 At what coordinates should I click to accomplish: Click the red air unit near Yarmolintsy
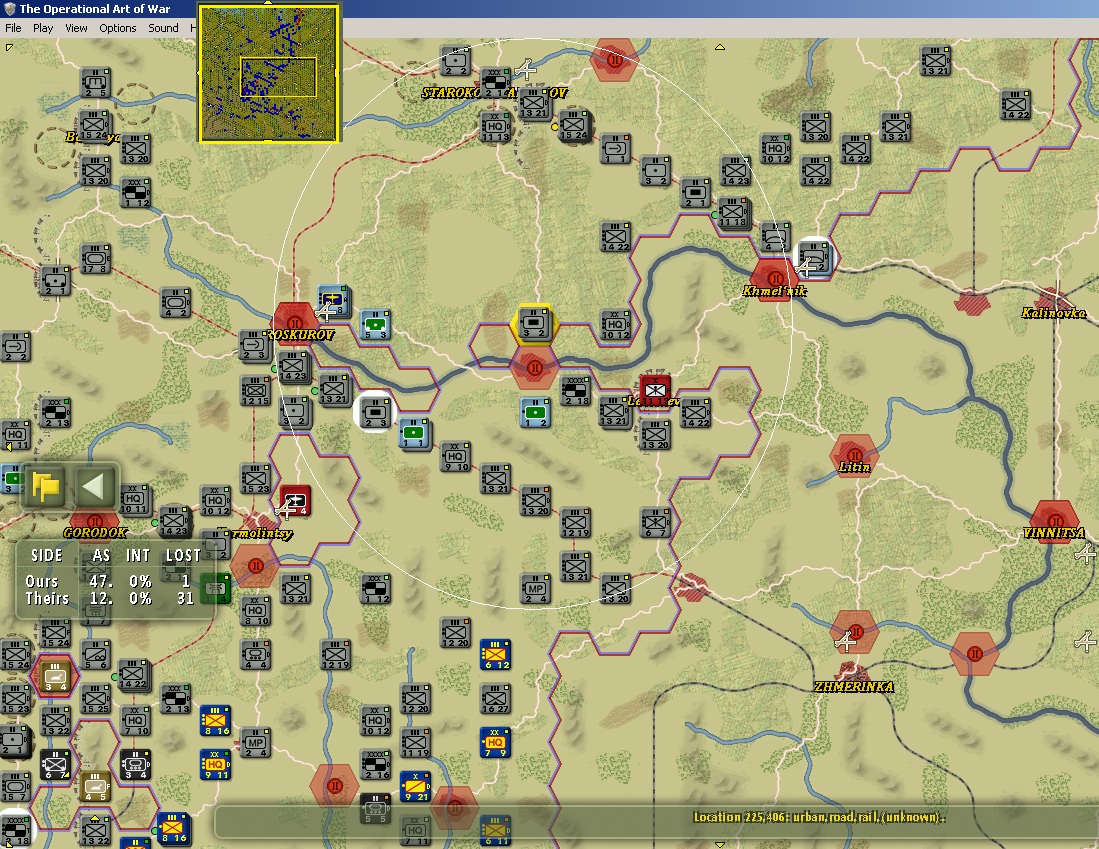[294, 501]
